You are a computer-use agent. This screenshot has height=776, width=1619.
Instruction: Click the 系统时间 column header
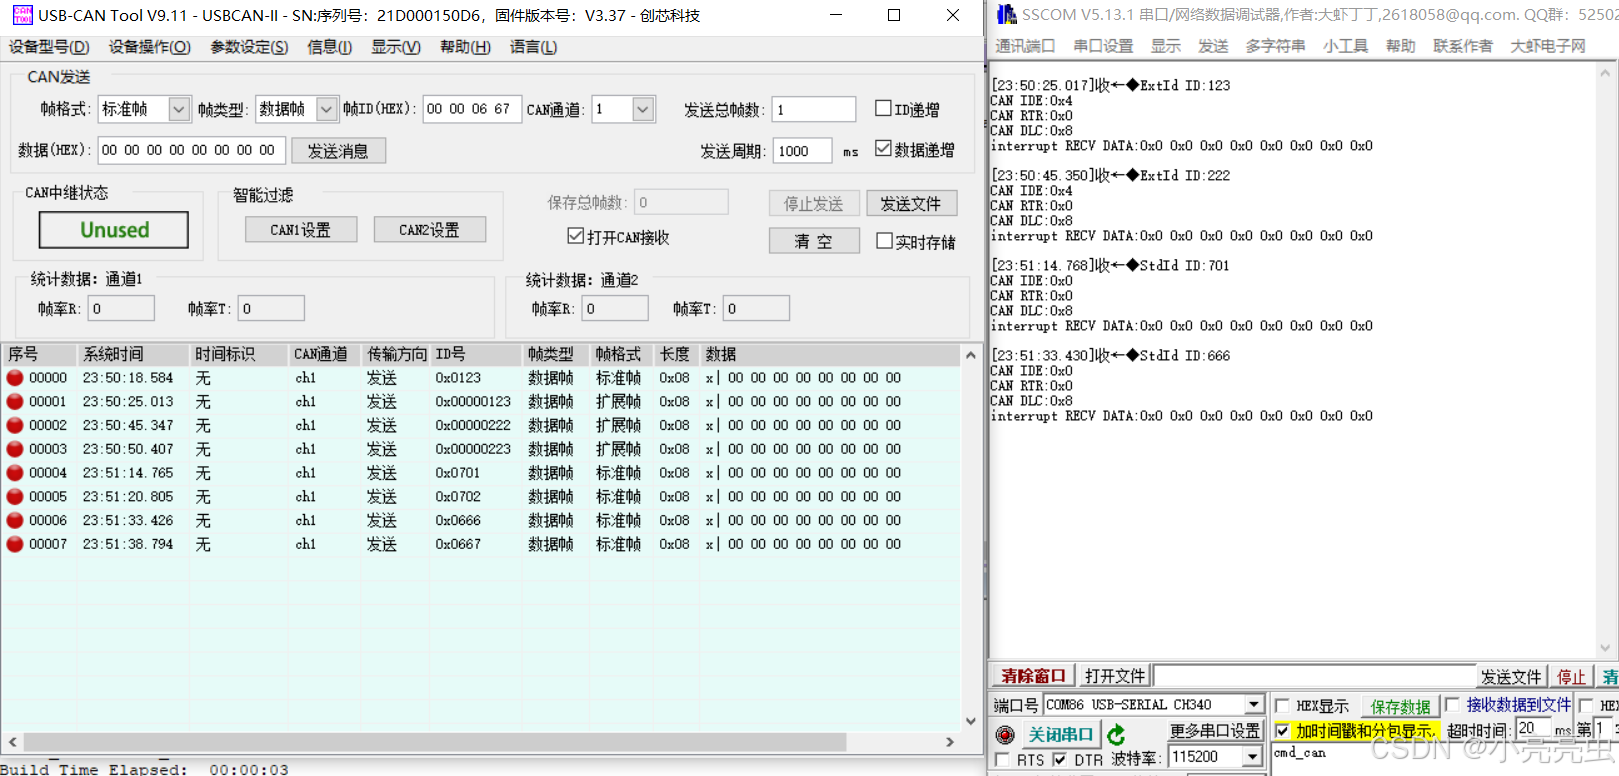(133, 354)
